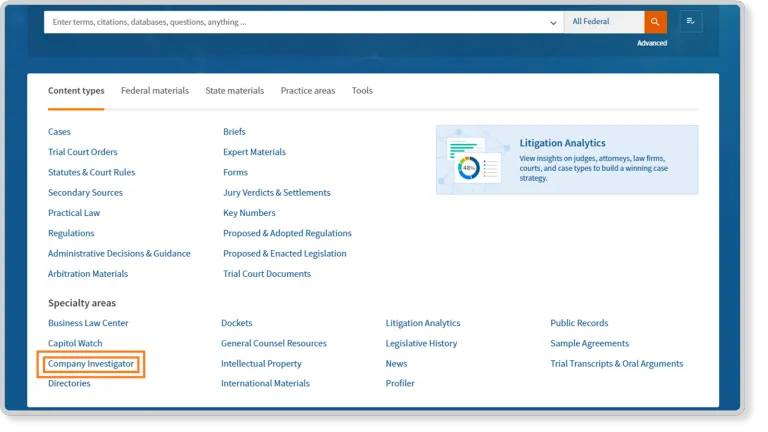Click the Jury Verdicts & Settlements link
768x432 pixels.
click(276, 193)
